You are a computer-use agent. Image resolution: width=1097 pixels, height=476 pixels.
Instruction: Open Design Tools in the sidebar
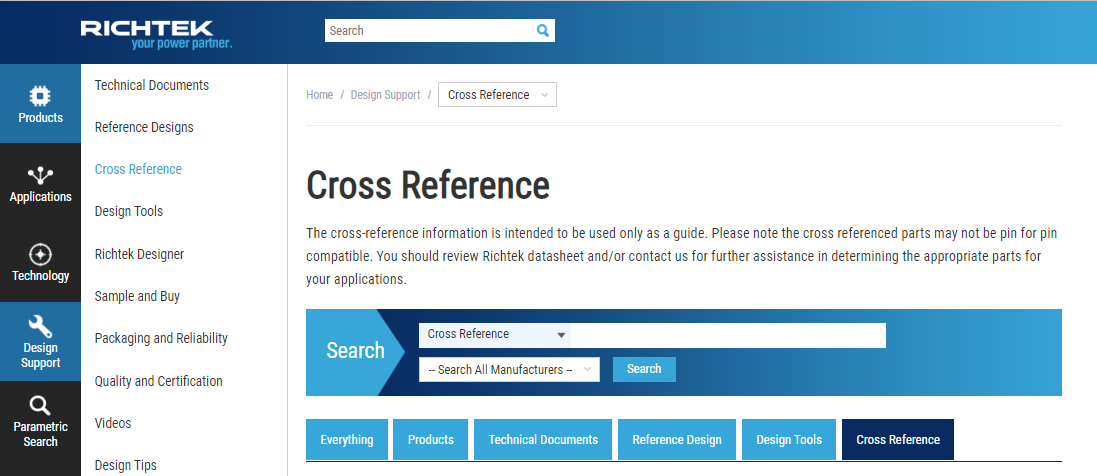click(x=129, y=211)
